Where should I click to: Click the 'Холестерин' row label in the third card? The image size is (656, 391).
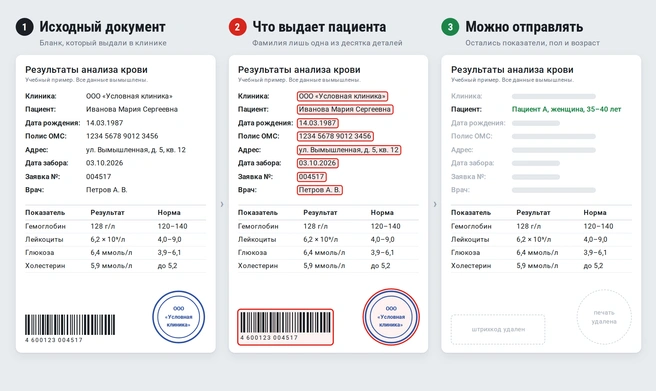click(x=471, y=266)
